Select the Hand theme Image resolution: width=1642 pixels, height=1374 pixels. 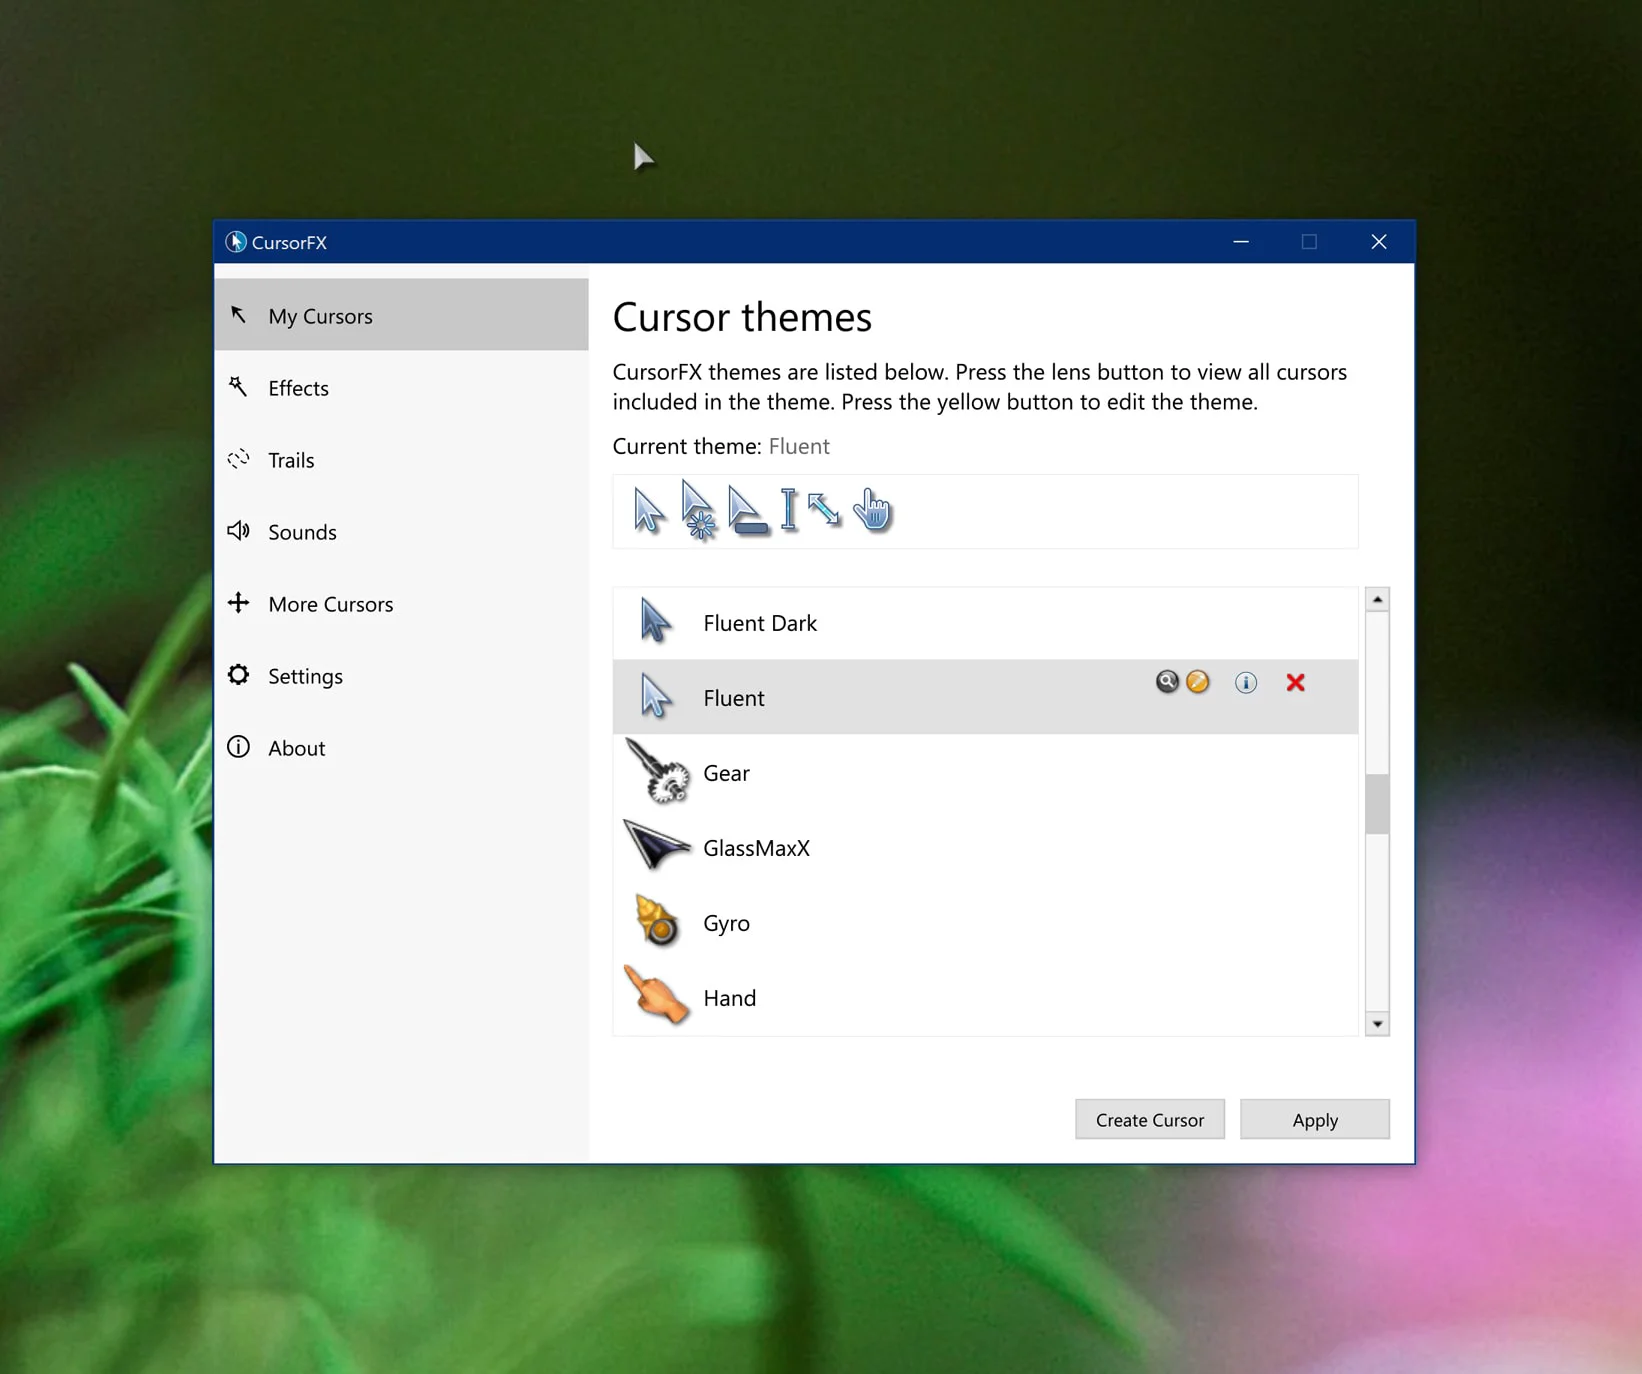[729, 997]
